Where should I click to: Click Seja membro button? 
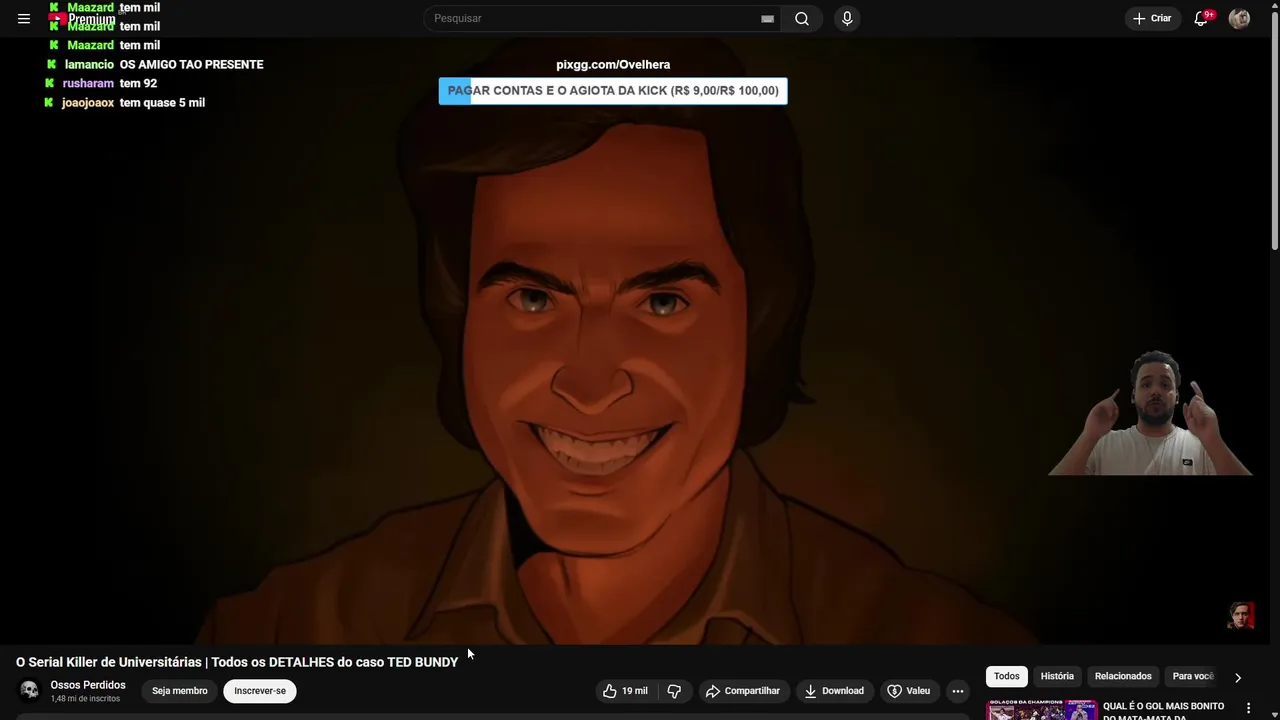point(180,691)
